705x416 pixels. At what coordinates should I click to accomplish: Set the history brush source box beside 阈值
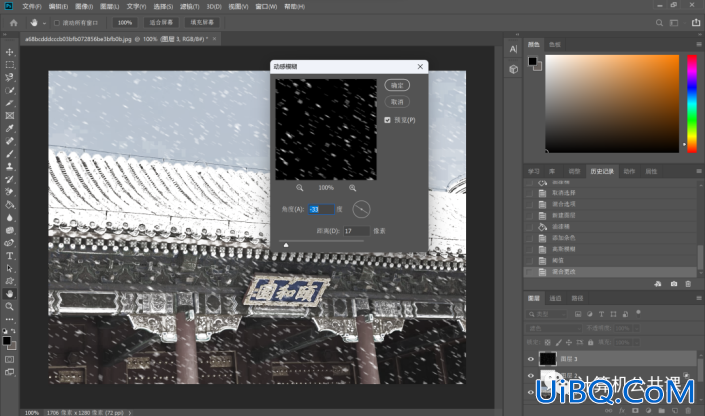[x=529, y=260]
